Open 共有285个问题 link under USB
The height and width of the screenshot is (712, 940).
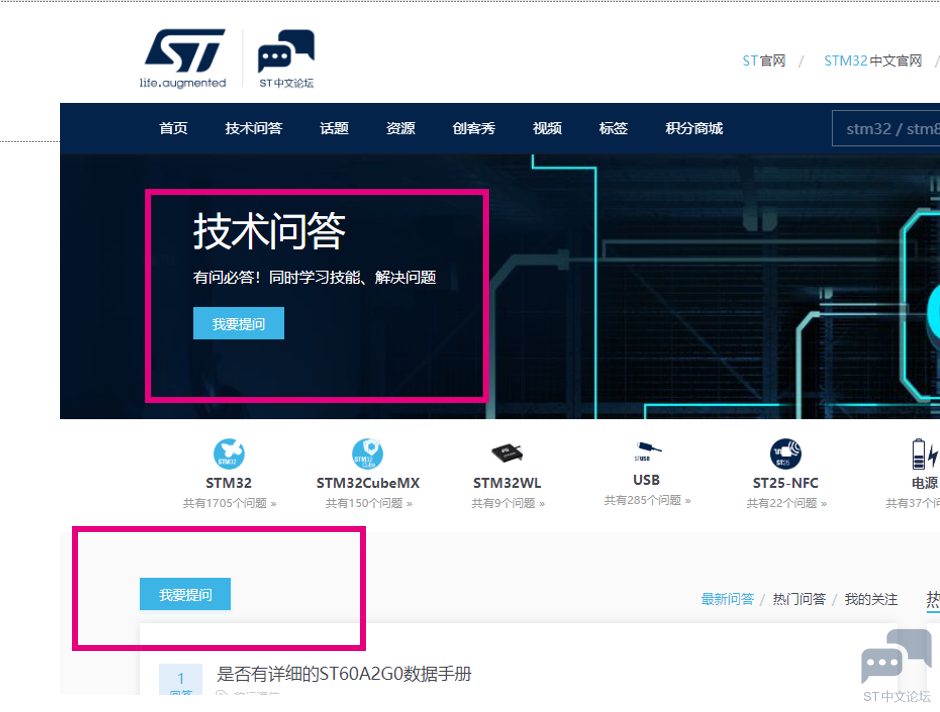[647, 500]
